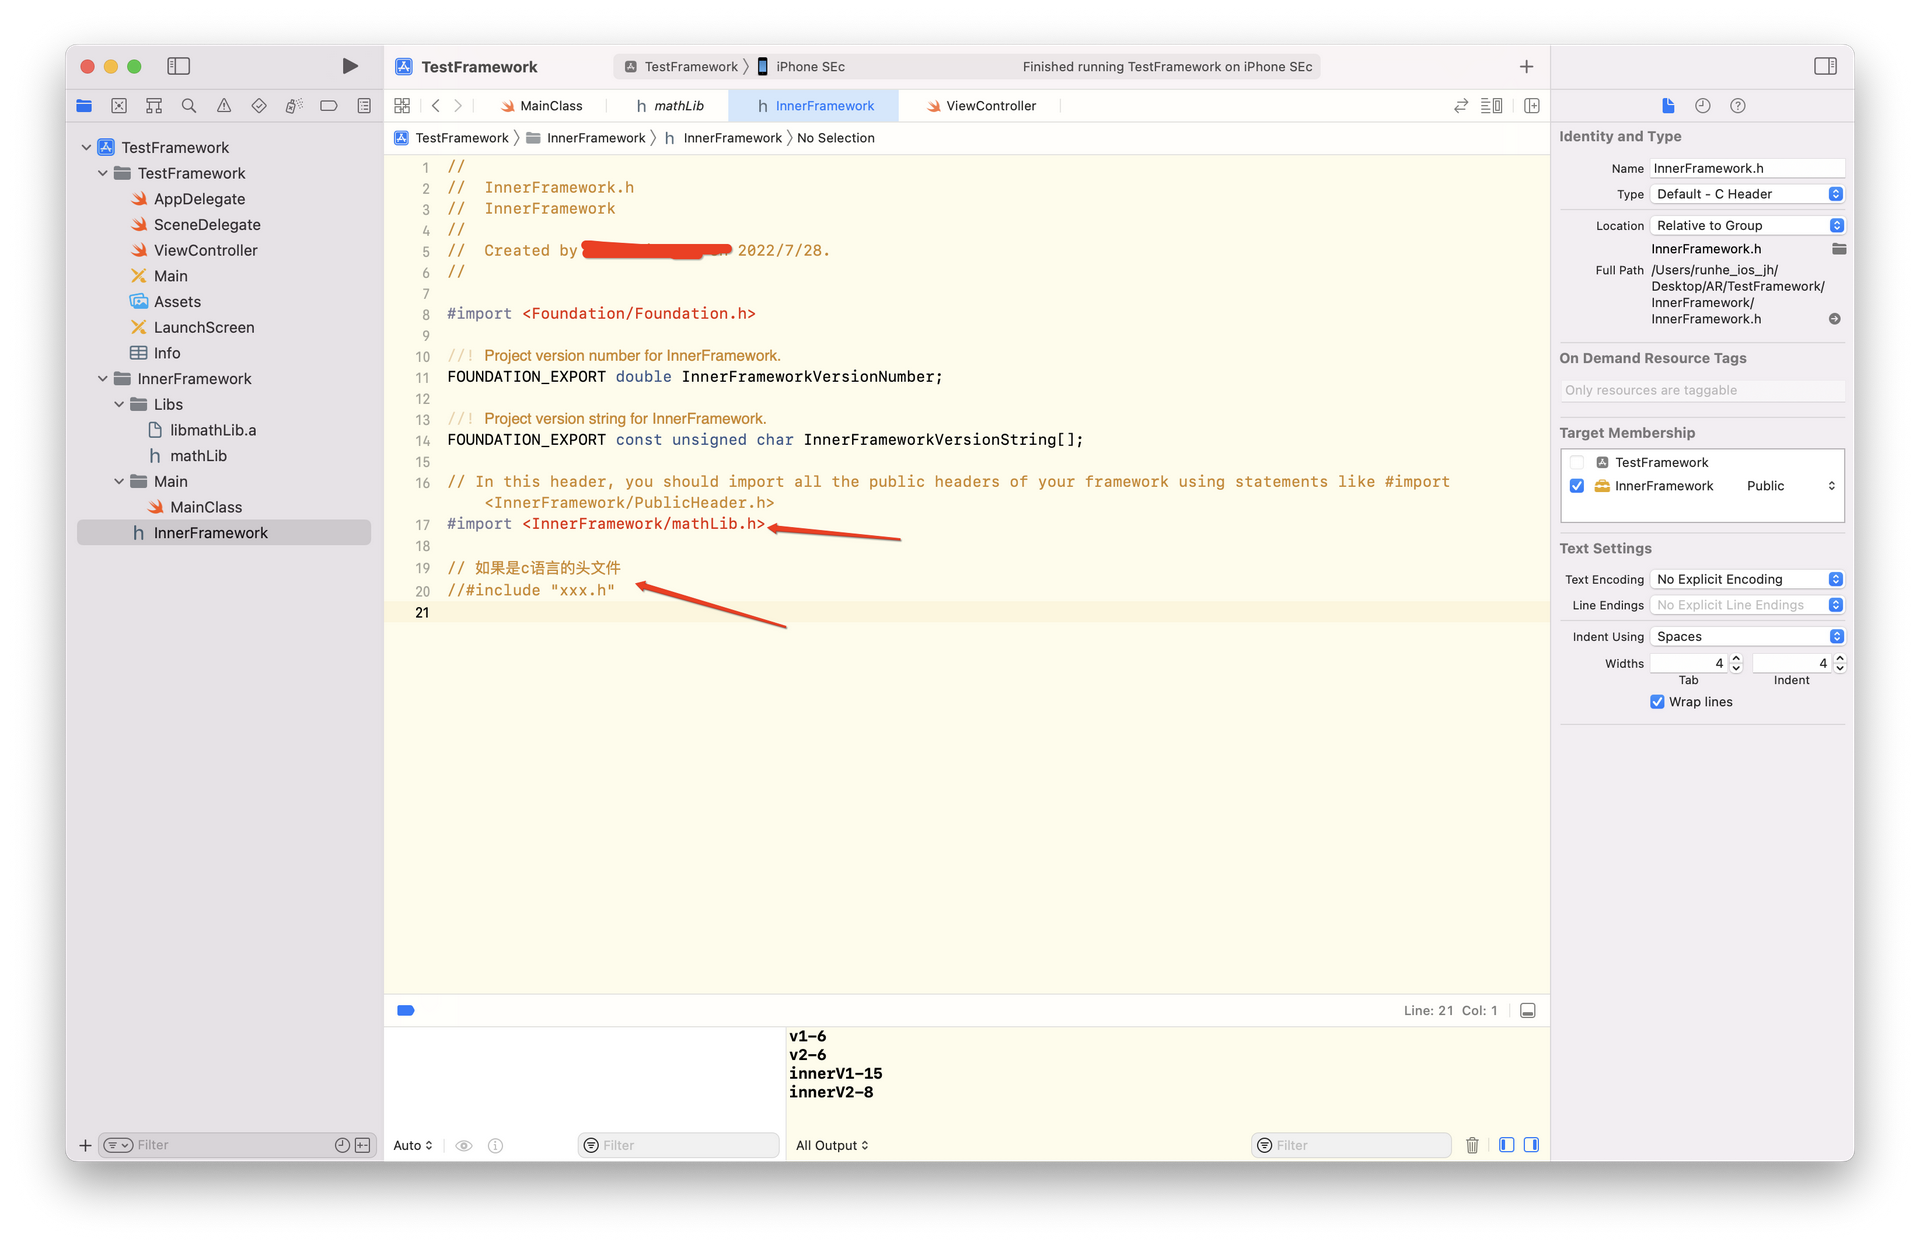Click On Demand Resource Tags field
The width and height of the screenshot is (1920, 1248).
[1702, 391]
